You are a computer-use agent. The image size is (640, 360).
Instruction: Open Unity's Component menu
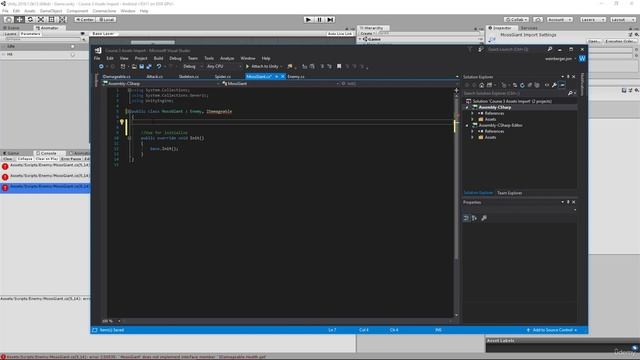click(77, 11)
